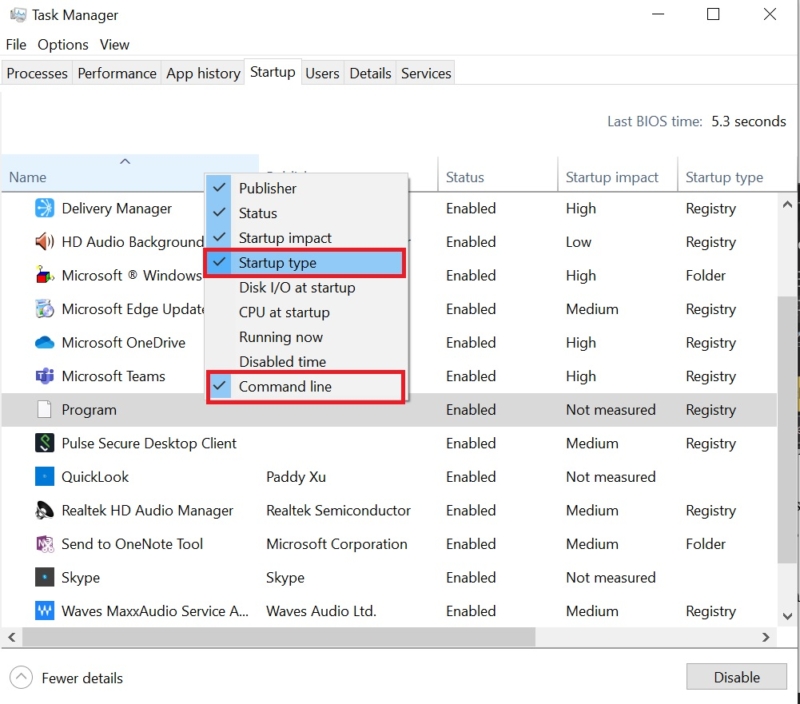Click the Disable button

coord(736,677)
